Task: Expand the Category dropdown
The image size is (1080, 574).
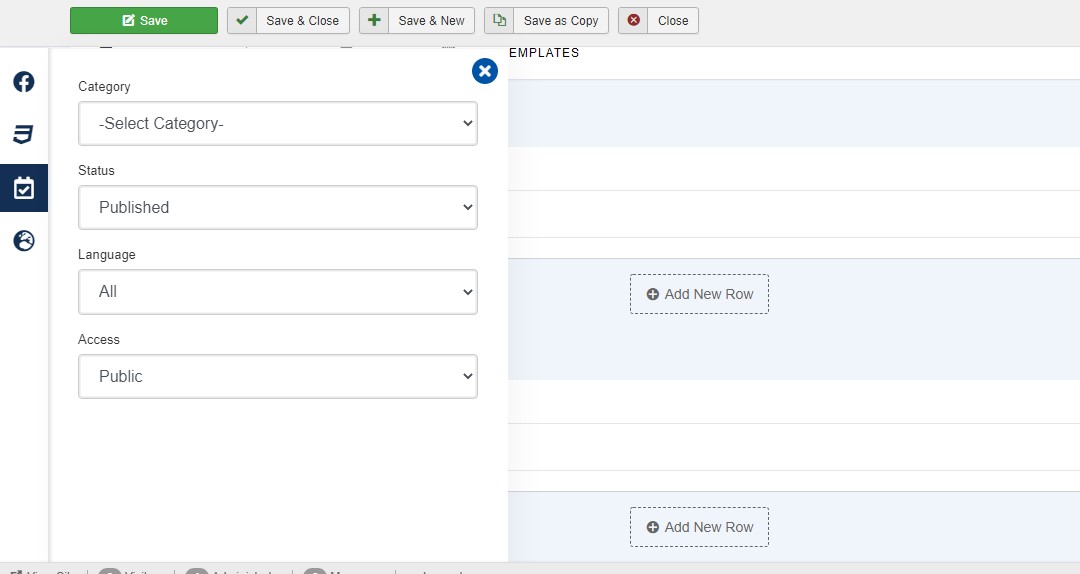Action: pos(278,124)
